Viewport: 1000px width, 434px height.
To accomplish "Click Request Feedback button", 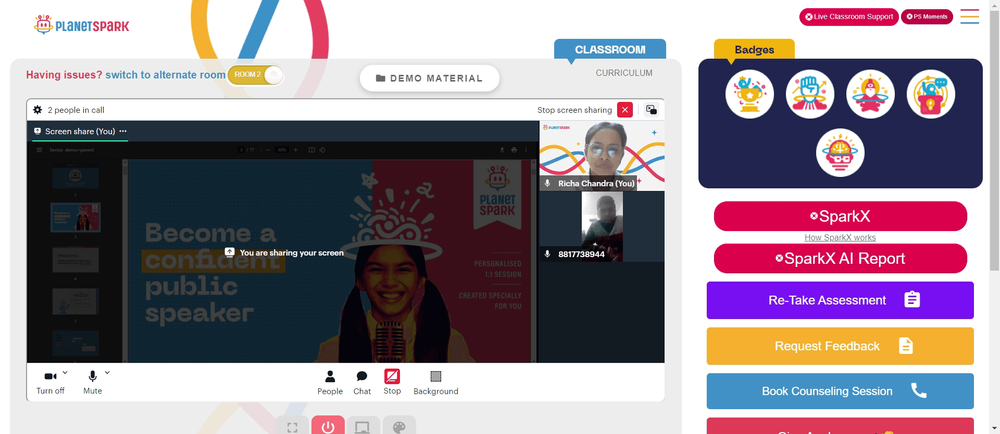I will (x=840, y=346).
